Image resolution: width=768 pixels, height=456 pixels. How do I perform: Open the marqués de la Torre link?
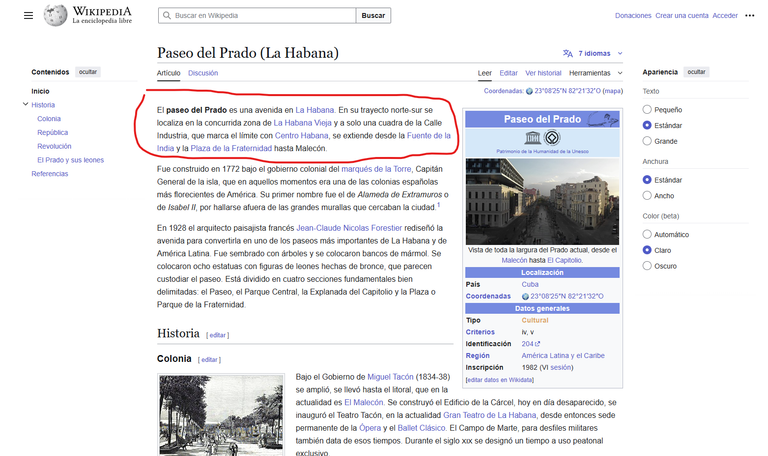point(376,169)
